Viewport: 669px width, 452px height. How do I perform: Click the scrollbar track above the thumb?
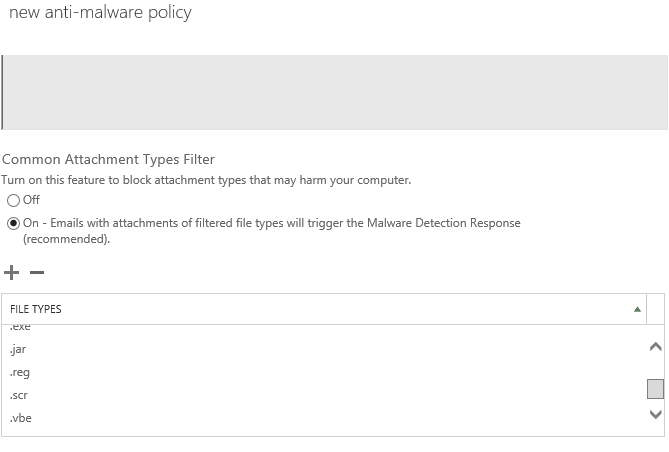[x=655, y=366]
